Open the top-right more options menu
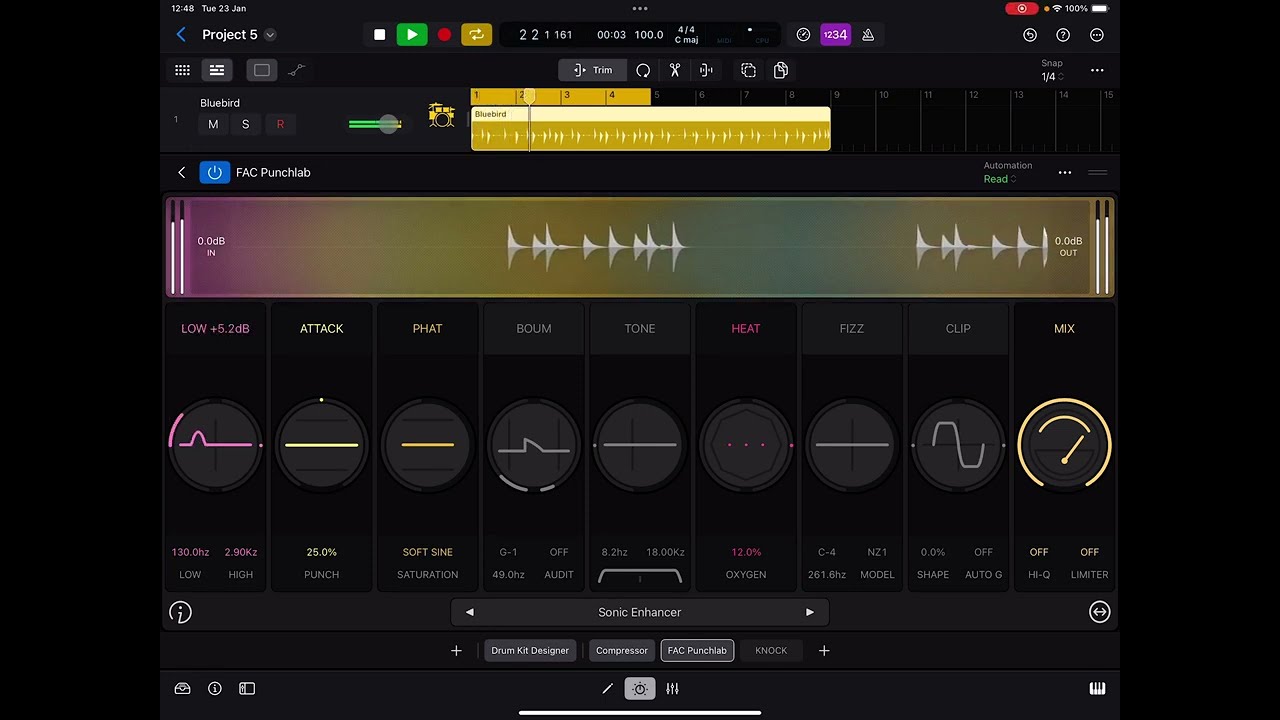Viewport: 1280px width, 720px height. (x=1097, y=35)
